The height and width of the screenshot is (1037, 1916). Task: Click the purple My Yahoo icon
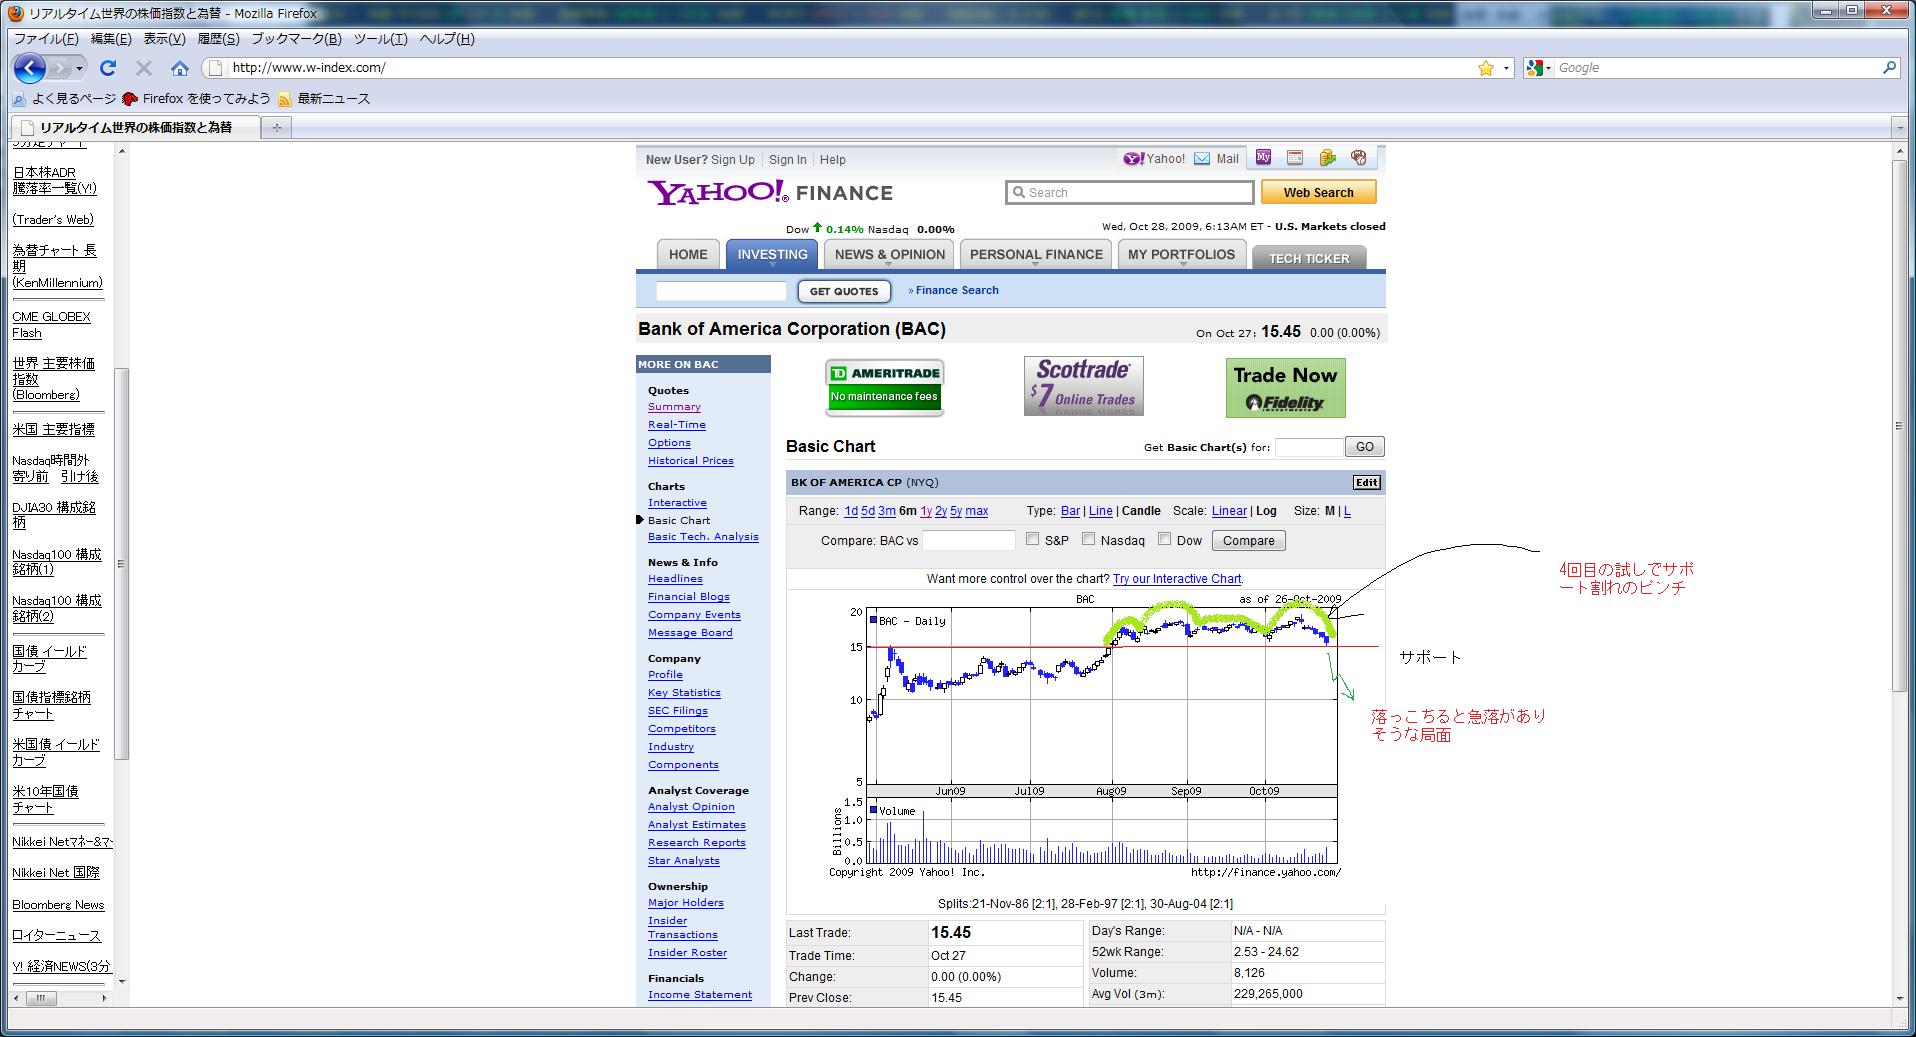click(1264, 157)
